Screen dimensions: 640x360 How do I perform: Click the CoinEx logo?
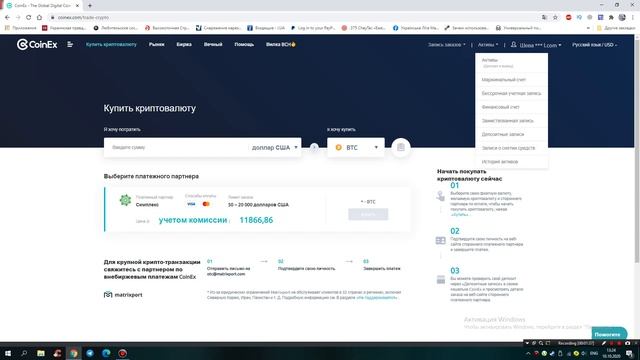37,44
